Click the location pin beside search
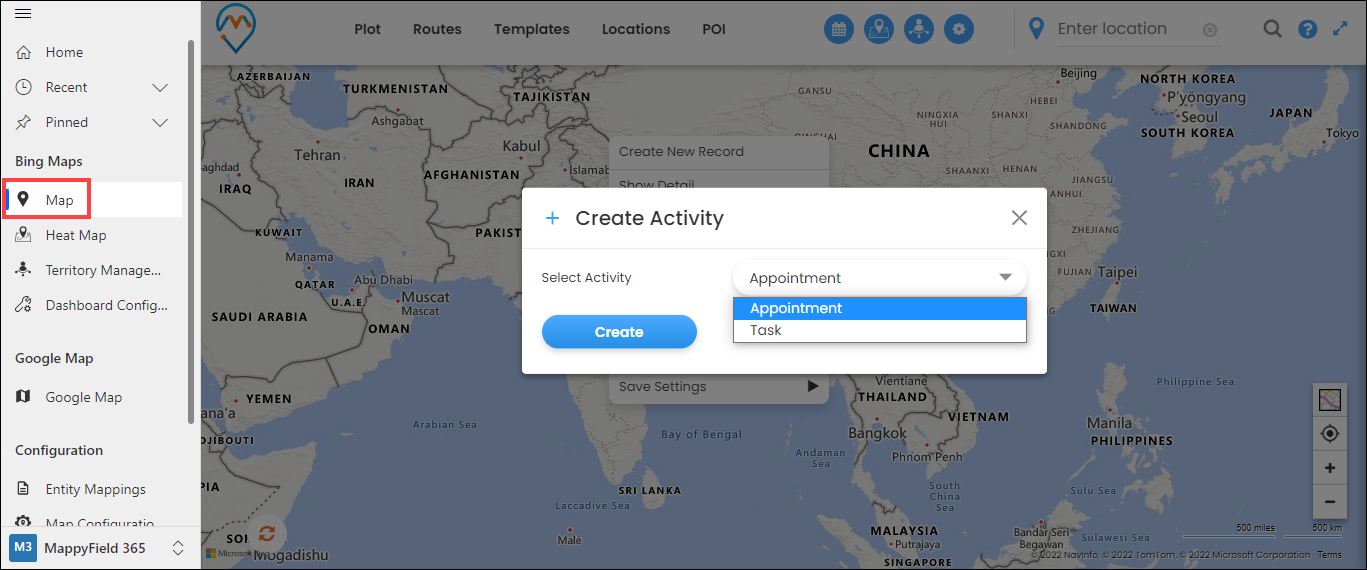The width and height of the screenshot is (1367, 570). [x=1037, y=28]
